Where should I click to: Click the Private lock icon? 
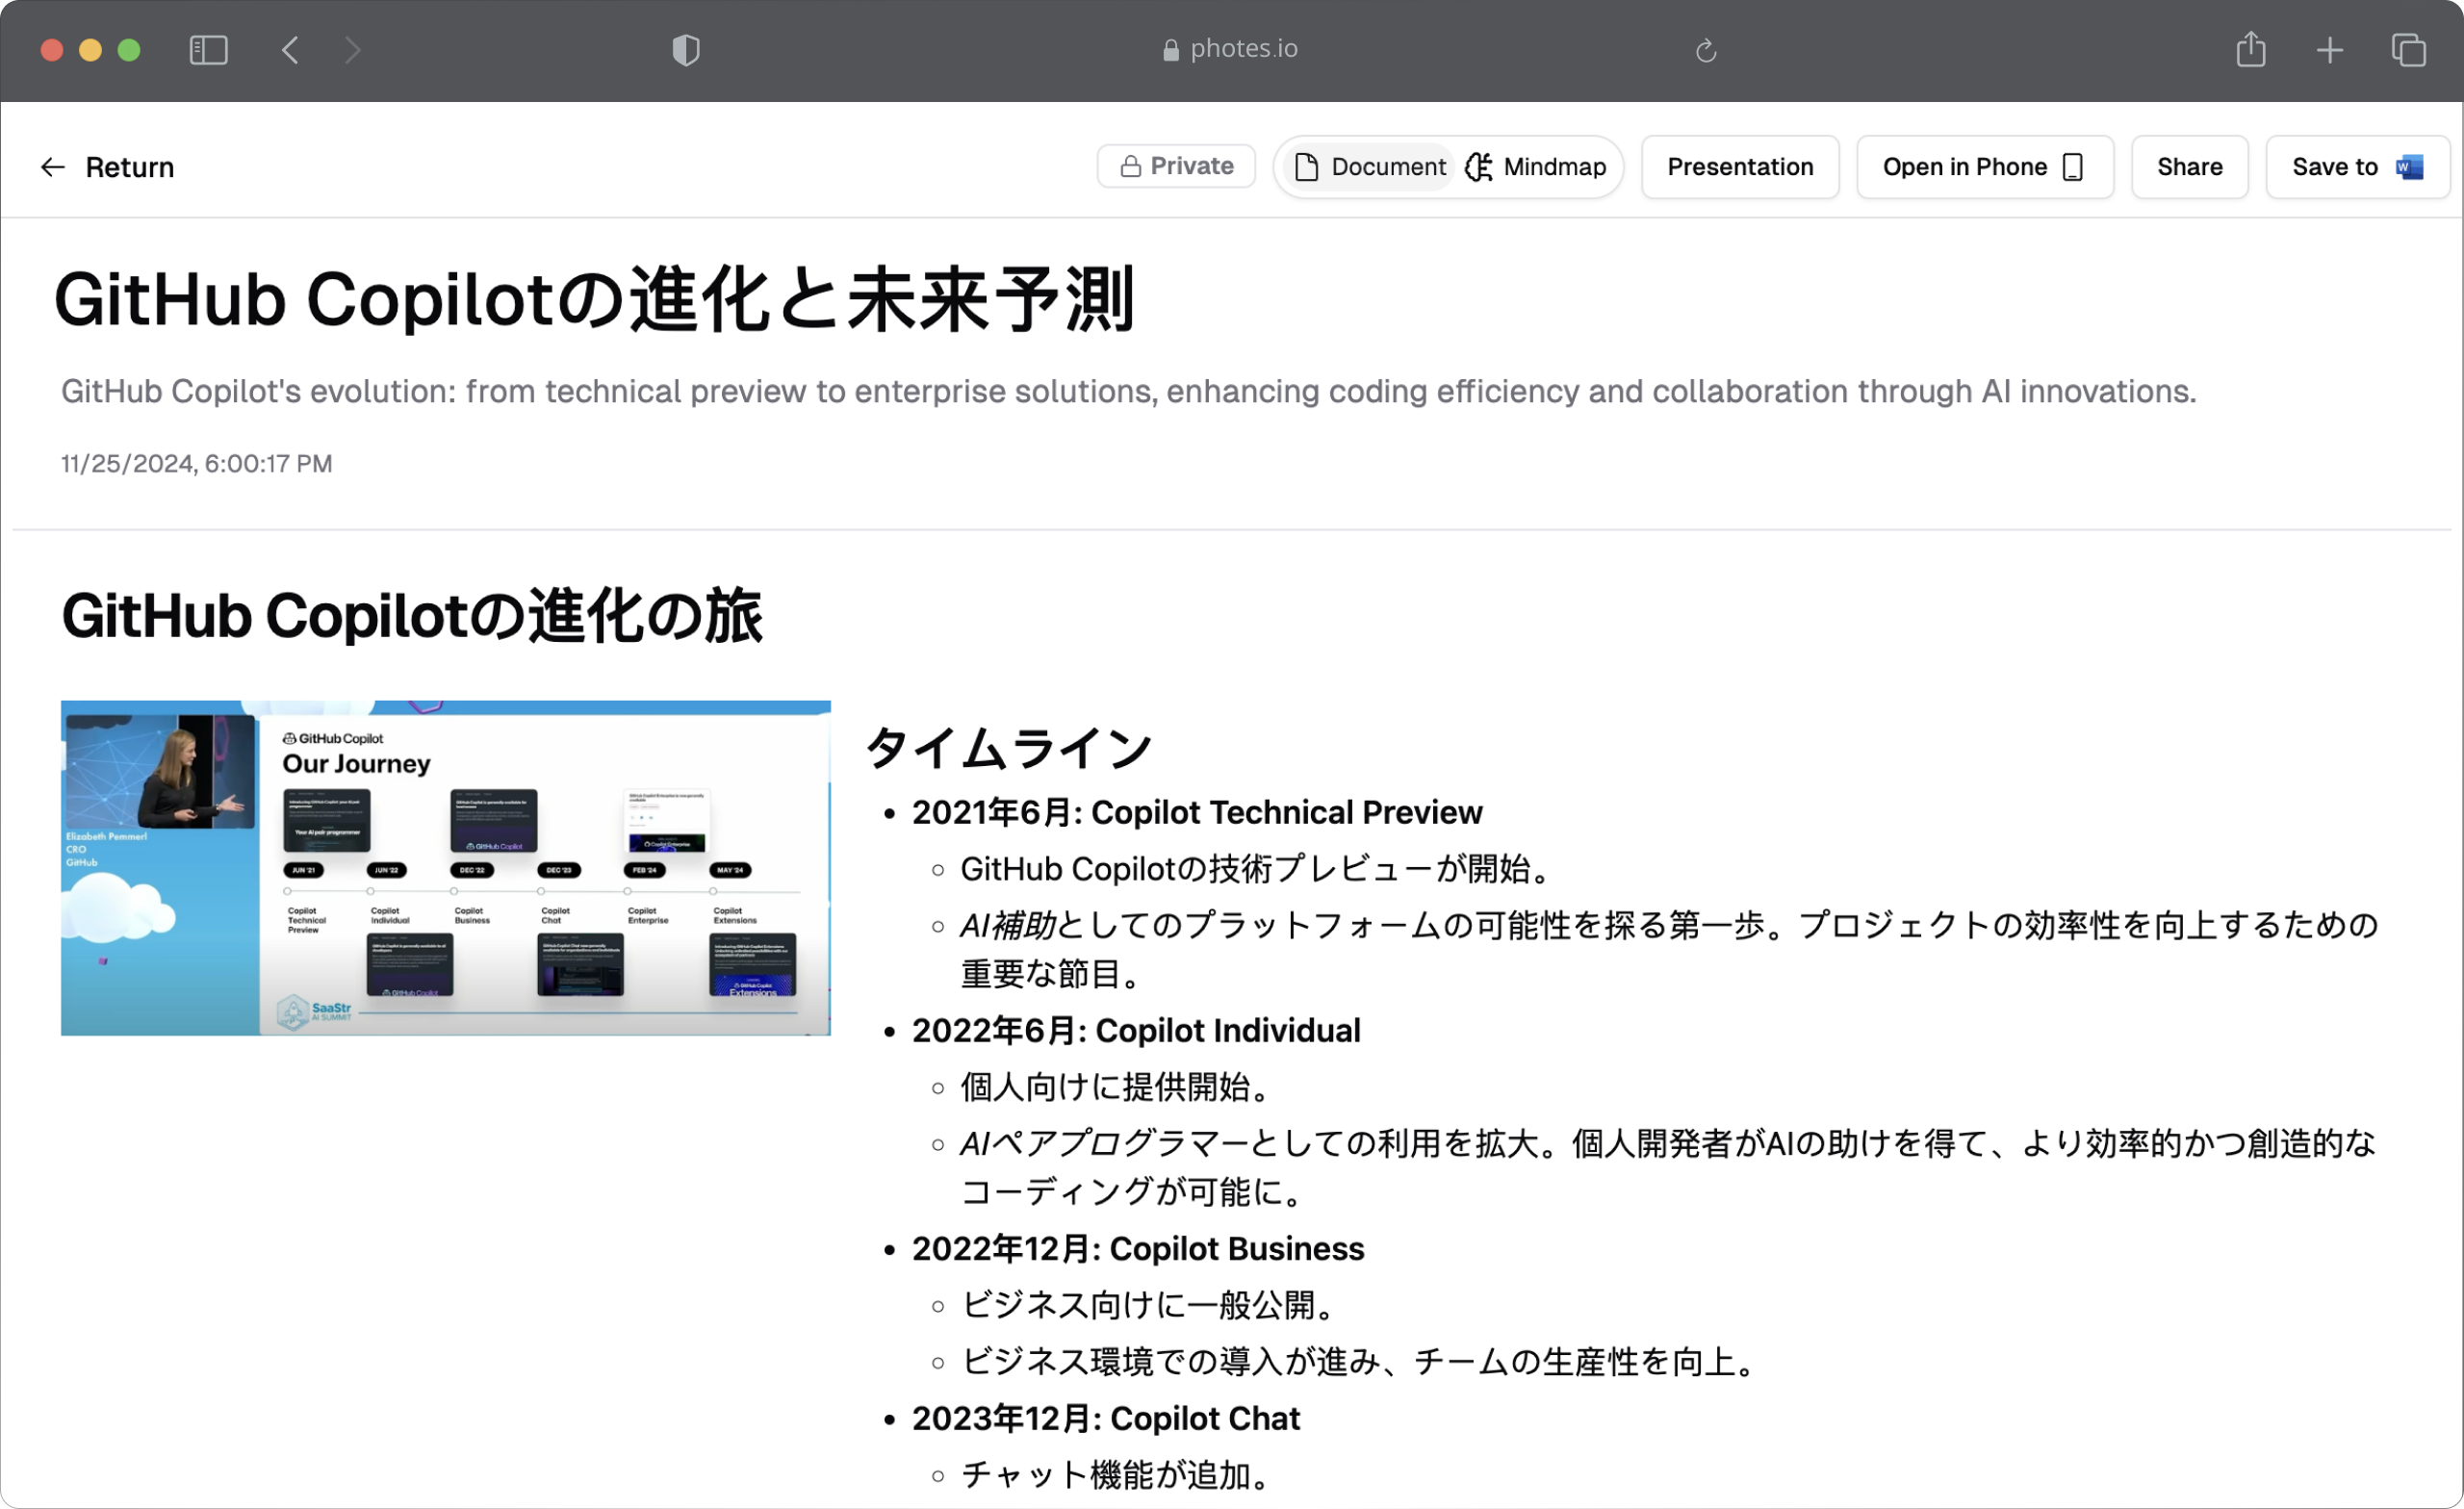pos(1130,167)
